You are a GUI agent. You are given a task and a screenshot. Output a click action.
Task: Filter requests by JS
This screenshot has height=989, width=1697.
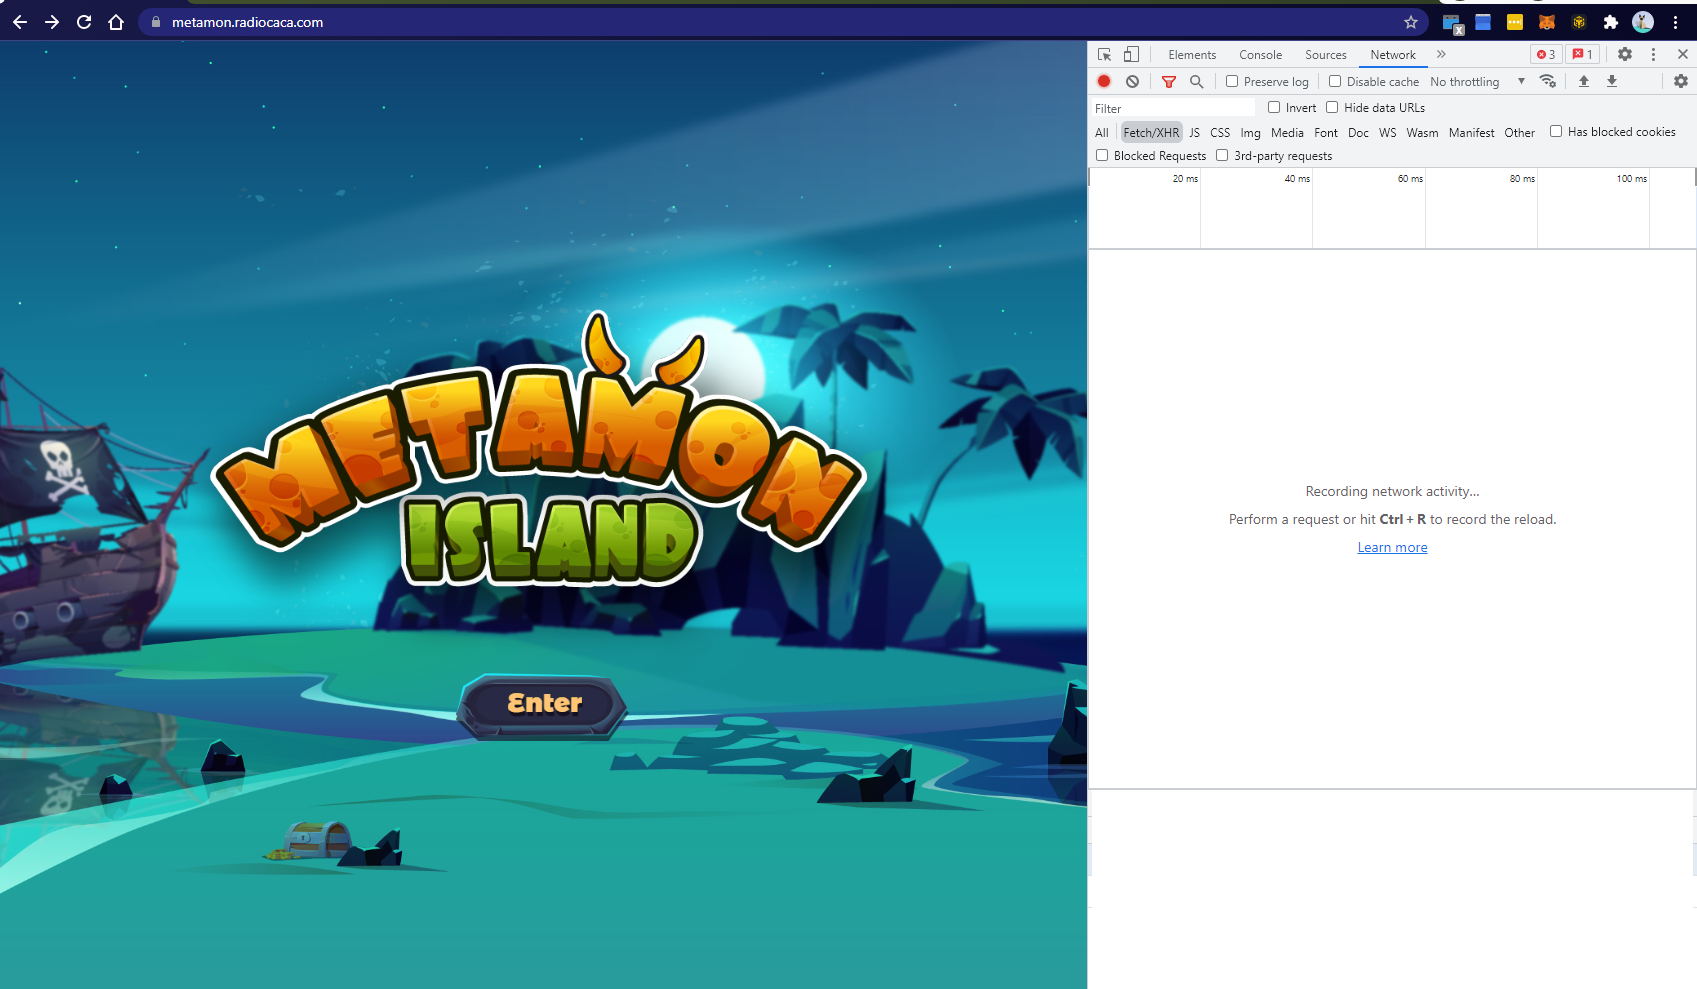(1194, 133)
